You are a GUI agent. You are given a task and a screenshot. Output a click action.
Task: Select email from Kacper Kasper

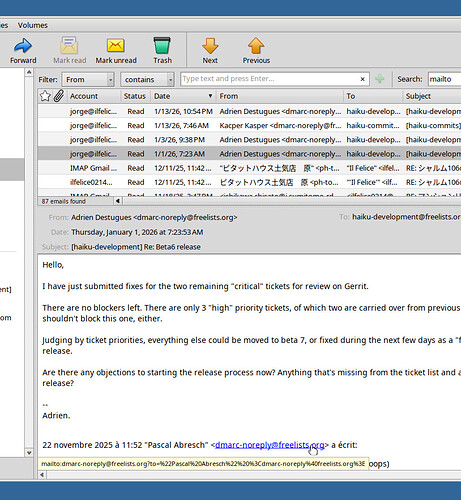249,126
